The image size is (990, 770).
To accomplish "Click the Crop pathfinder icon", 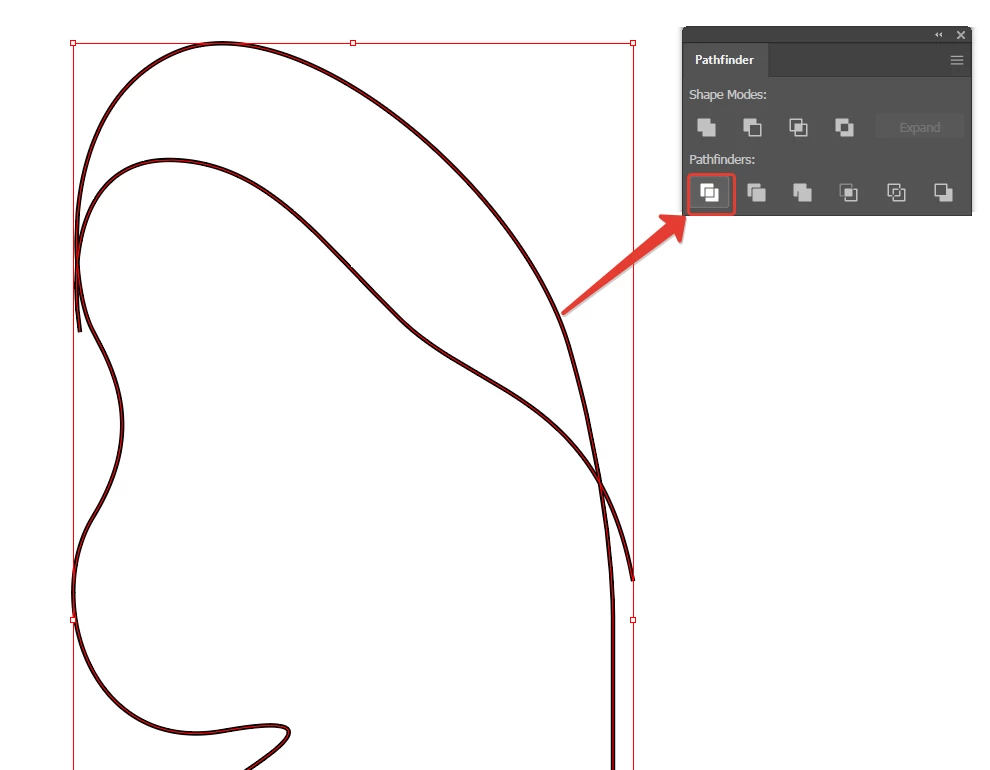I will tap(849, 192).
